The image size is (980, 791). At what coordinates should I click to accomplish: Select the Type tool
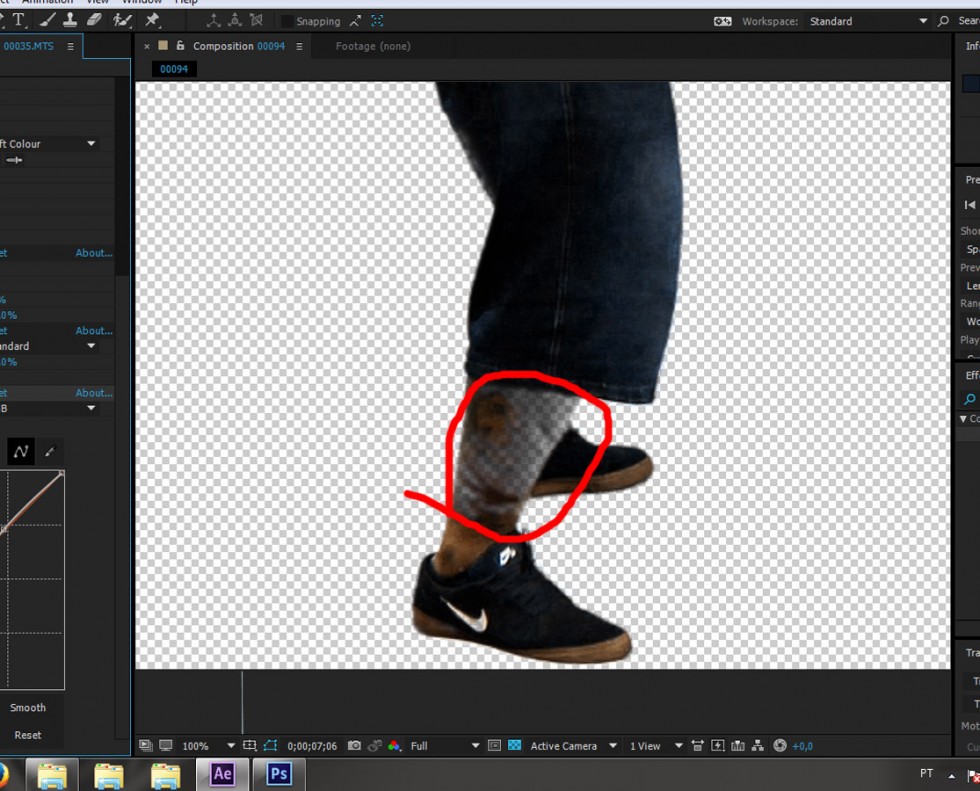point(19,20)
